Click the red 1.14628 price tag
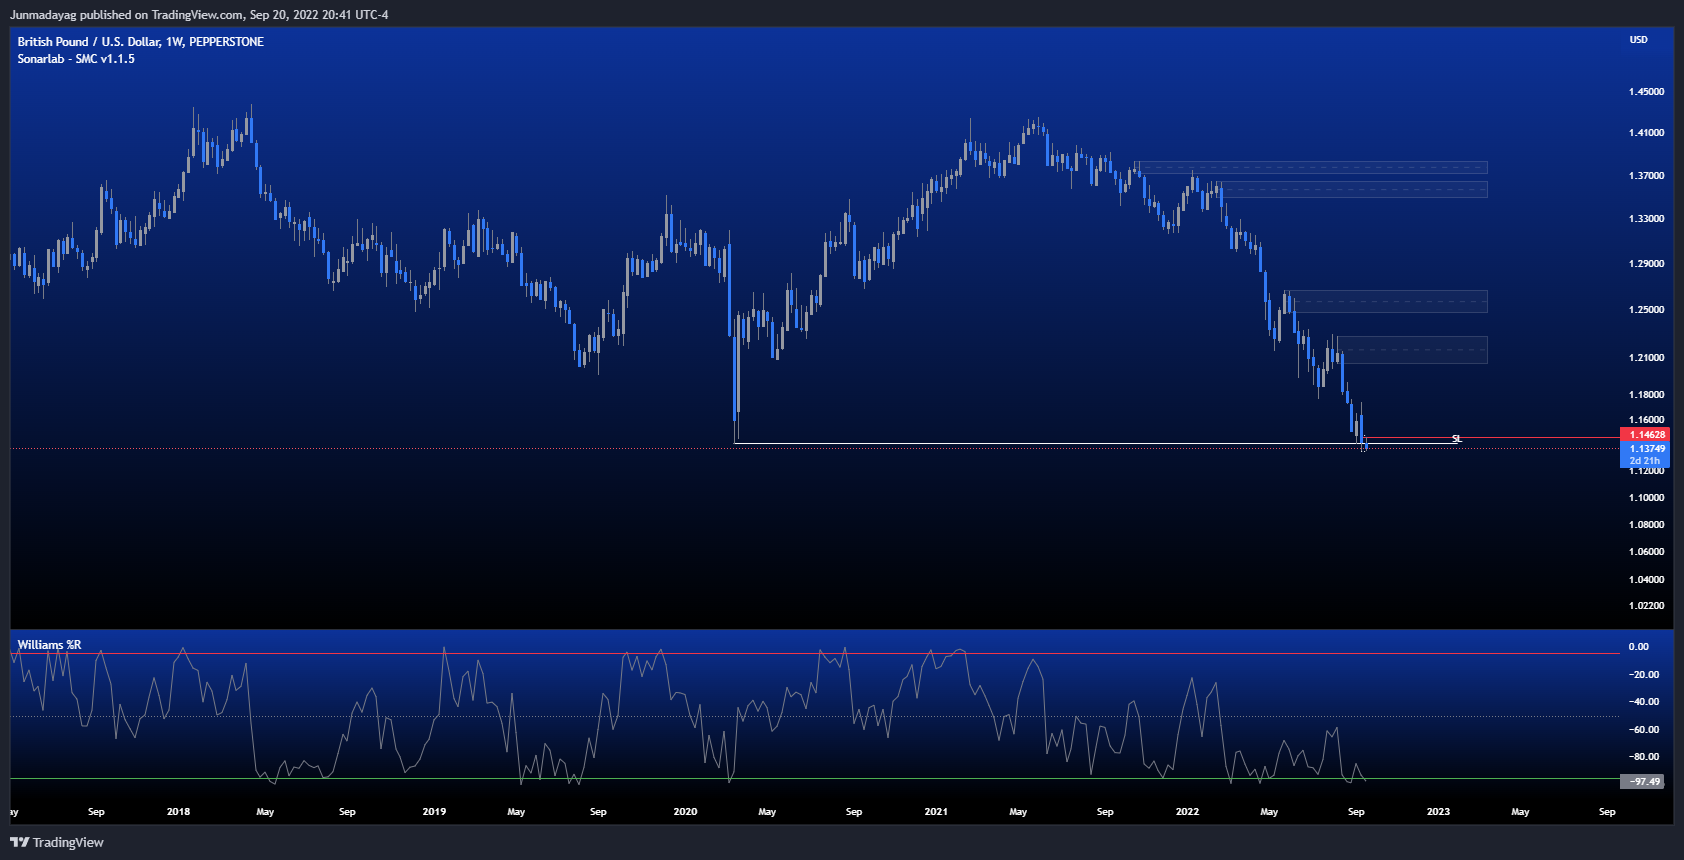 click(1647, 435)
